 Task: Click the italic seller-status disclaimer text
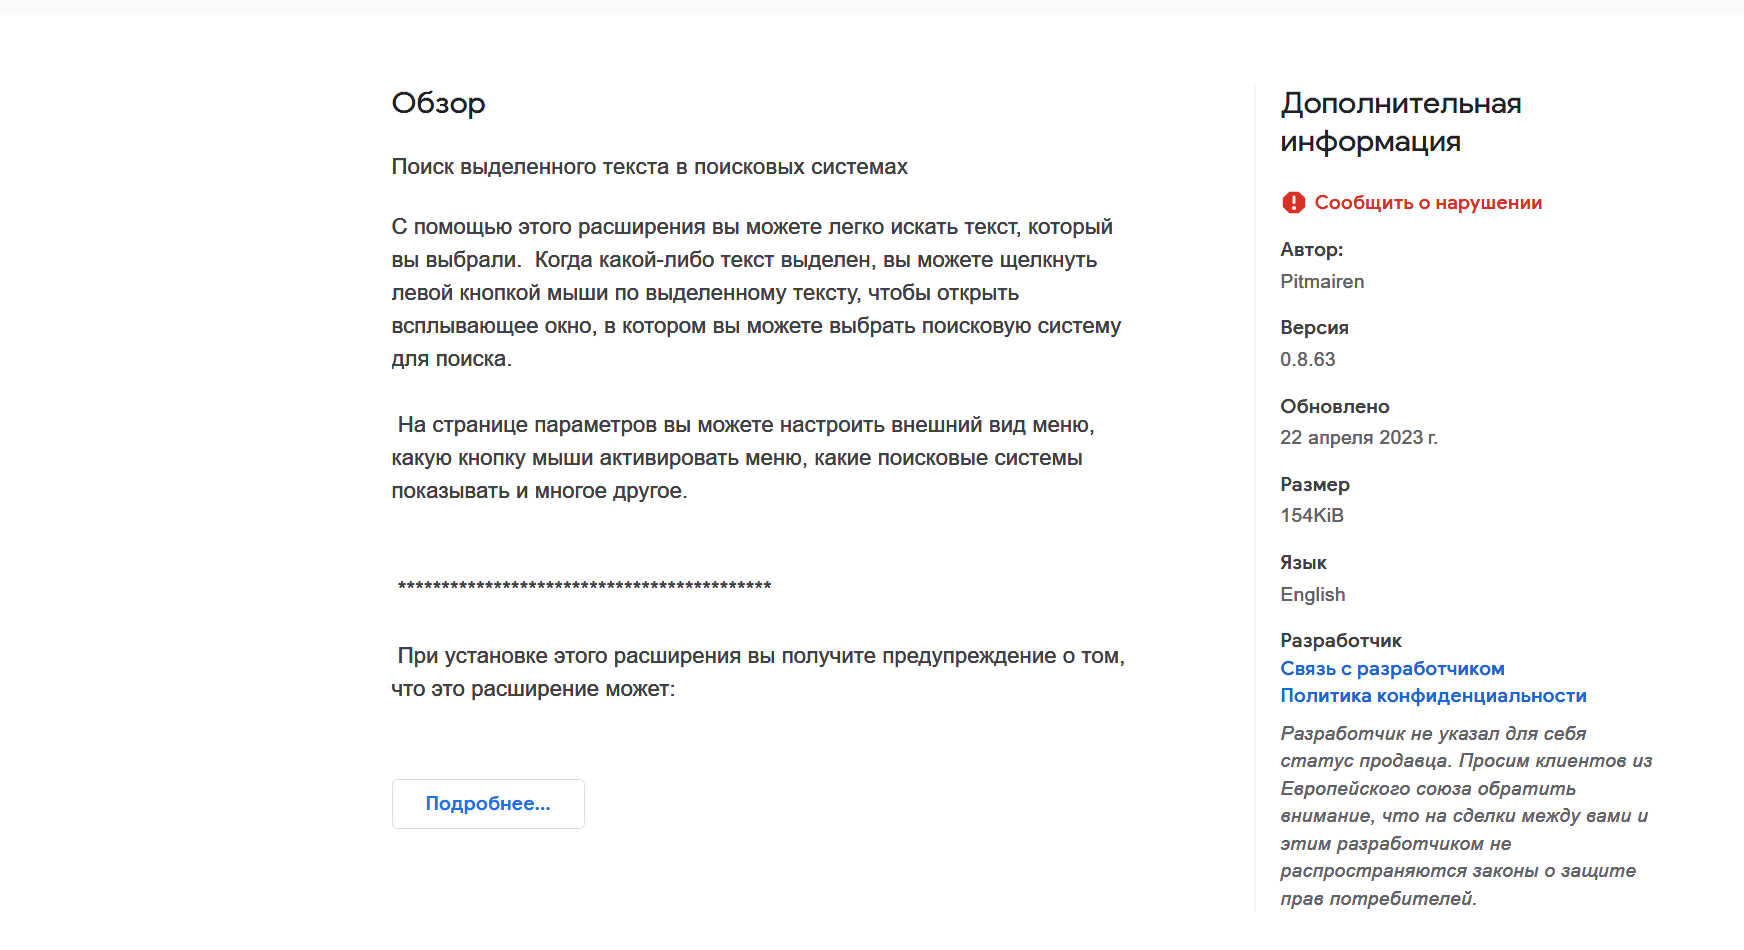pos(1466,816)
